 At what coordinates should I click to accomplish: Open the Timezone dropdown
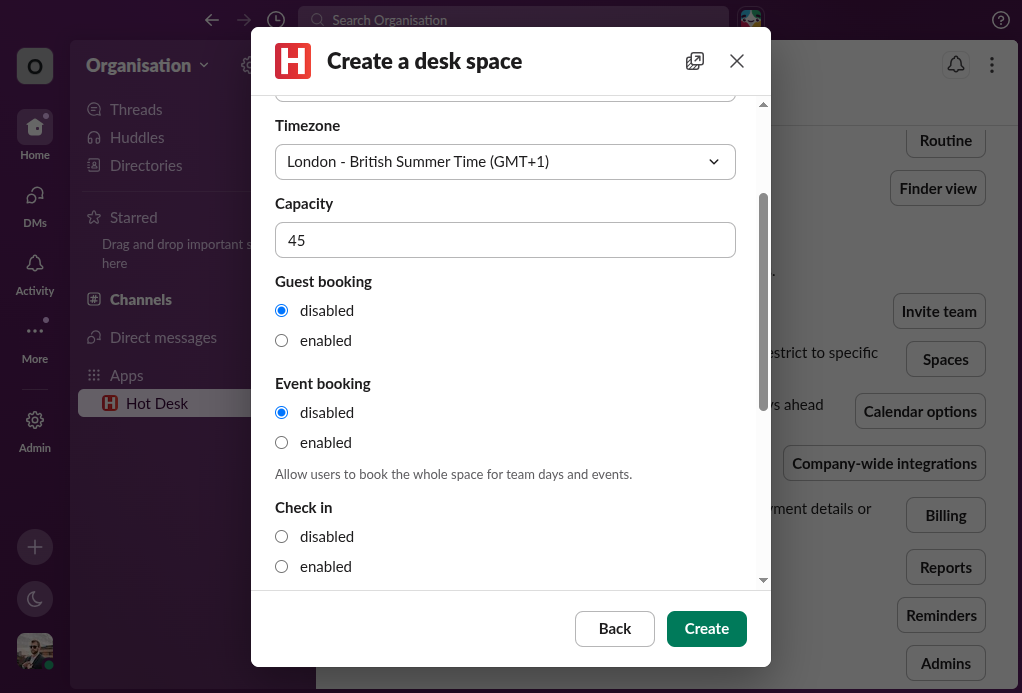(505, 162)
